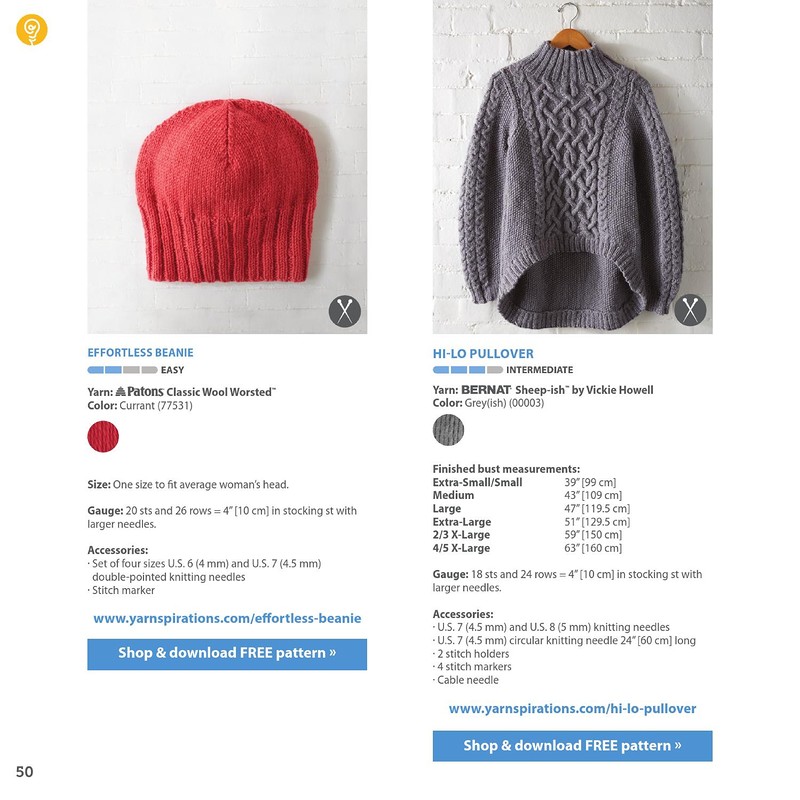The height and width of the screenshot is (800, 800).
Task: Click the page number 50
Action: [x=24, y=771]
